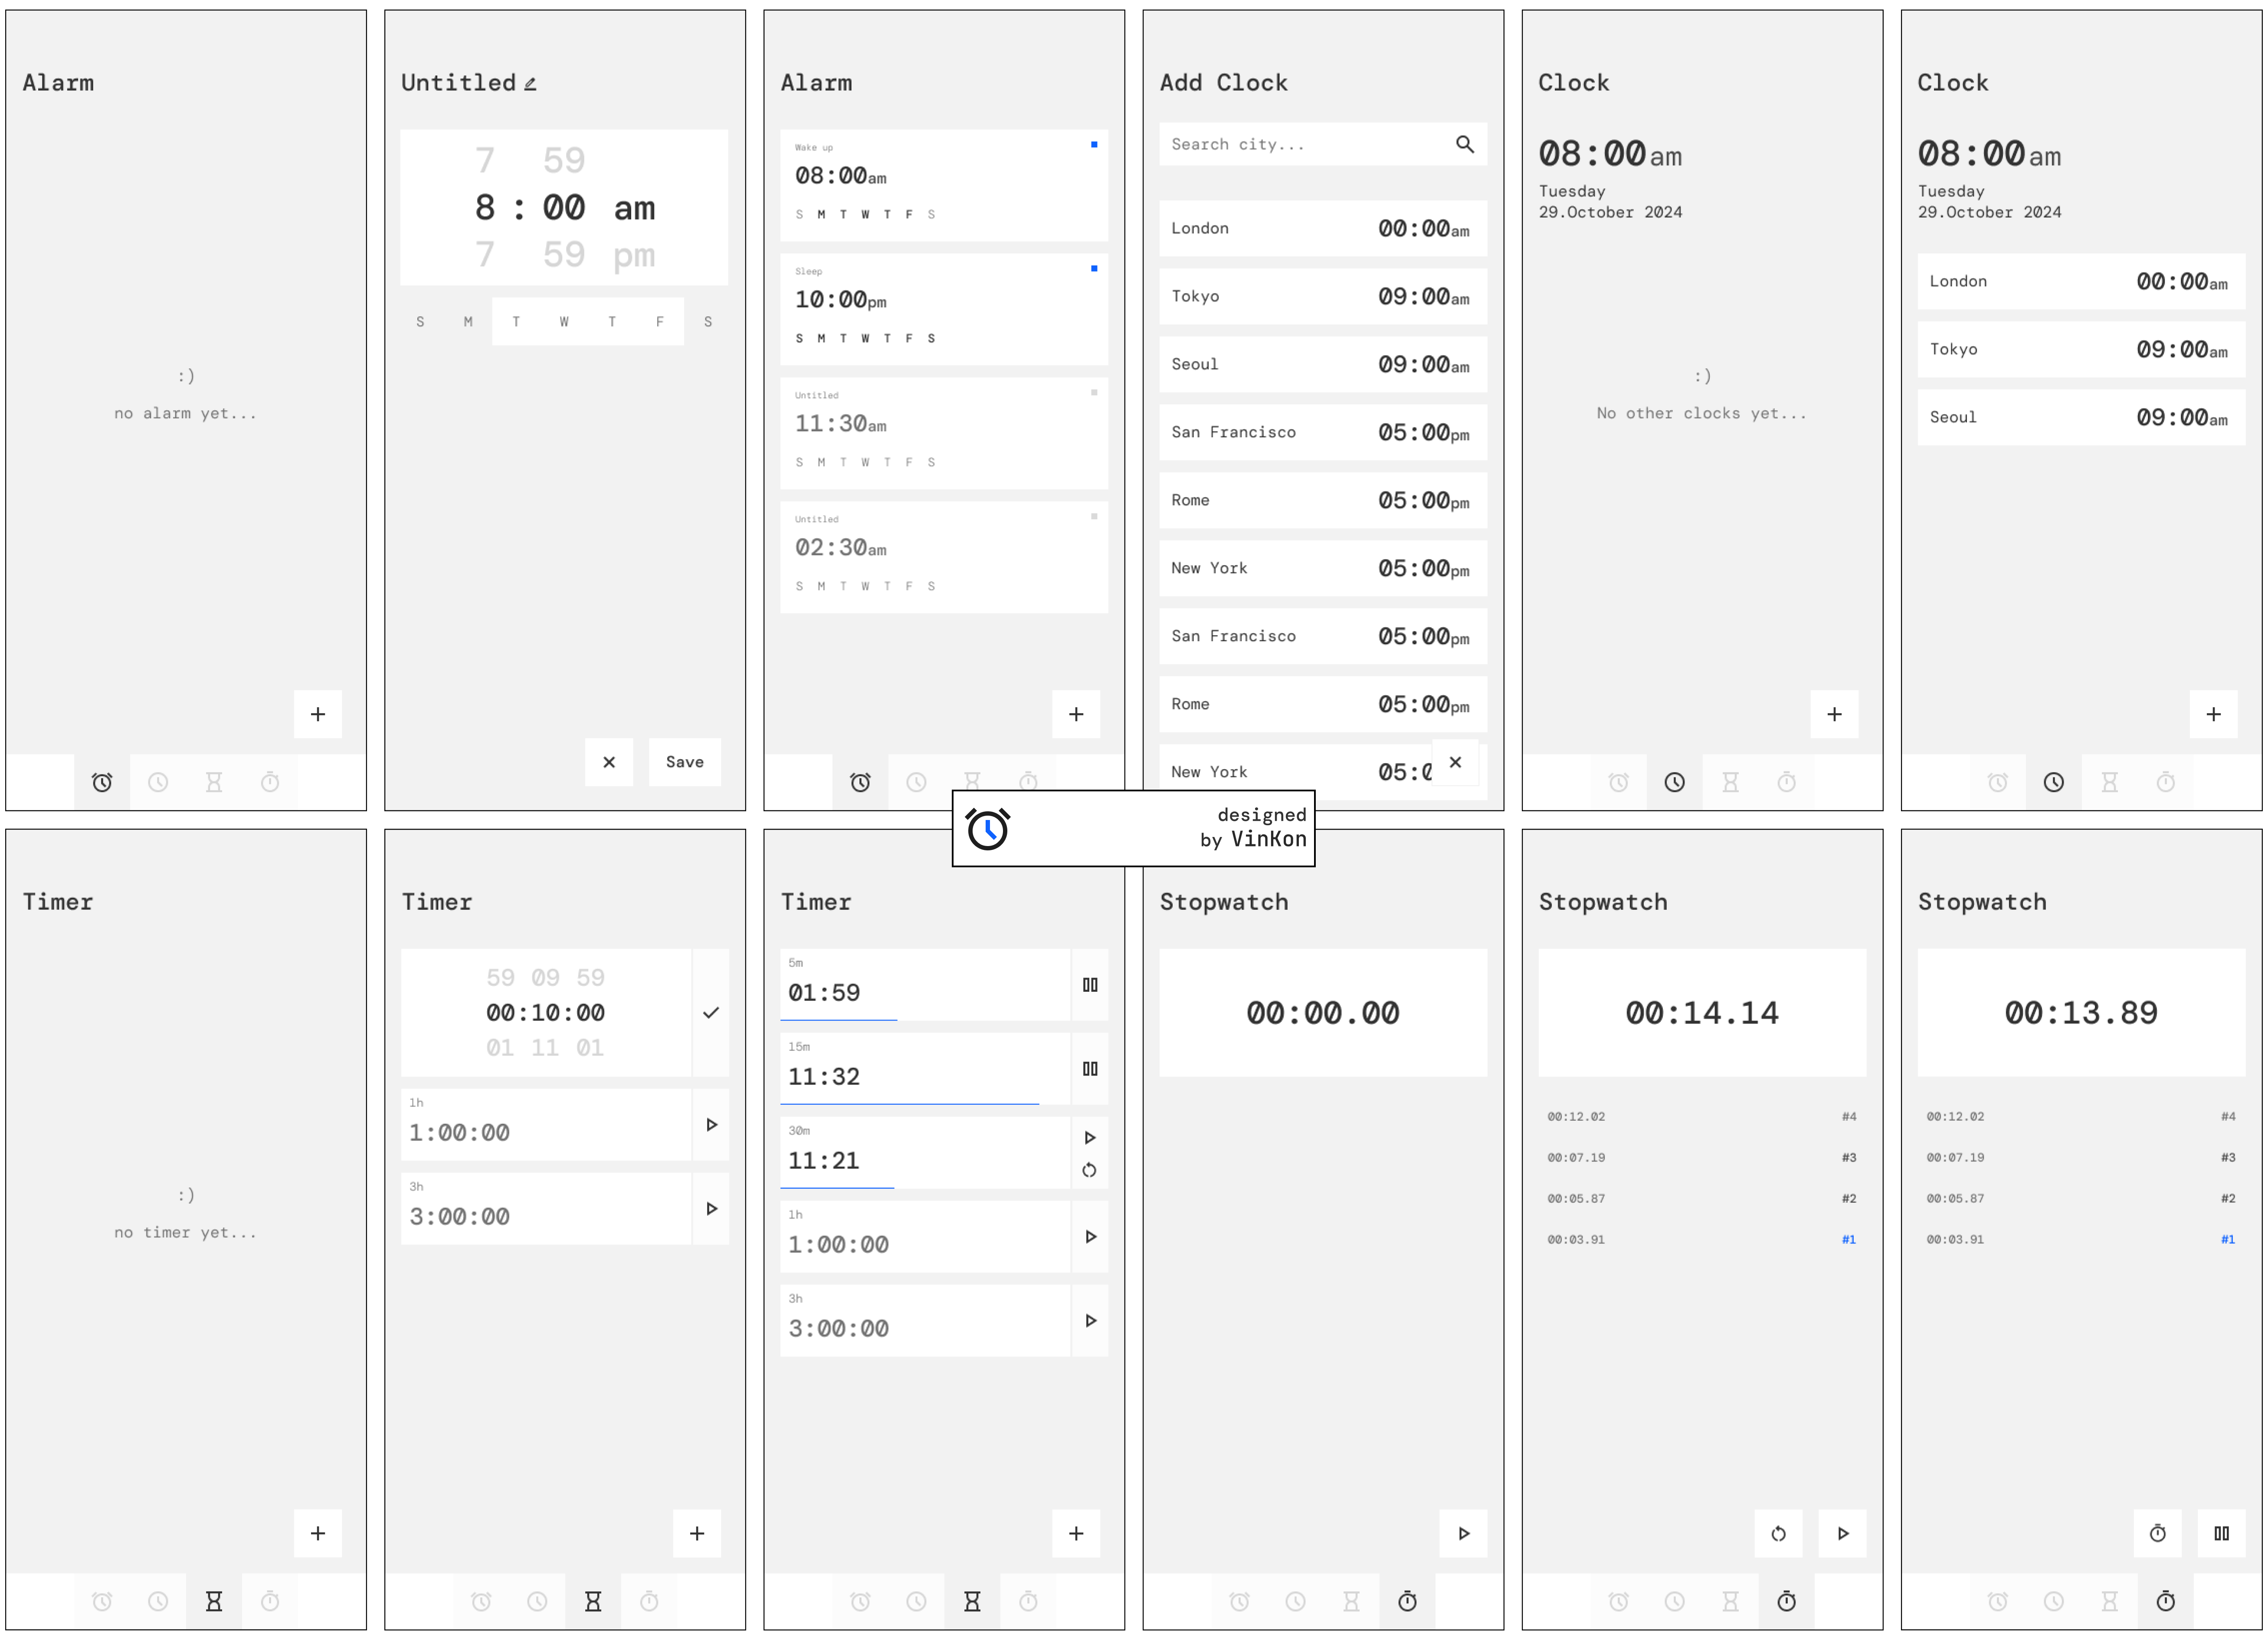This screenshot has width=2268, height=1640.
Task: Confirm the 00:10:00 timer with the checkmark
Action: (x=710, y=1012)
